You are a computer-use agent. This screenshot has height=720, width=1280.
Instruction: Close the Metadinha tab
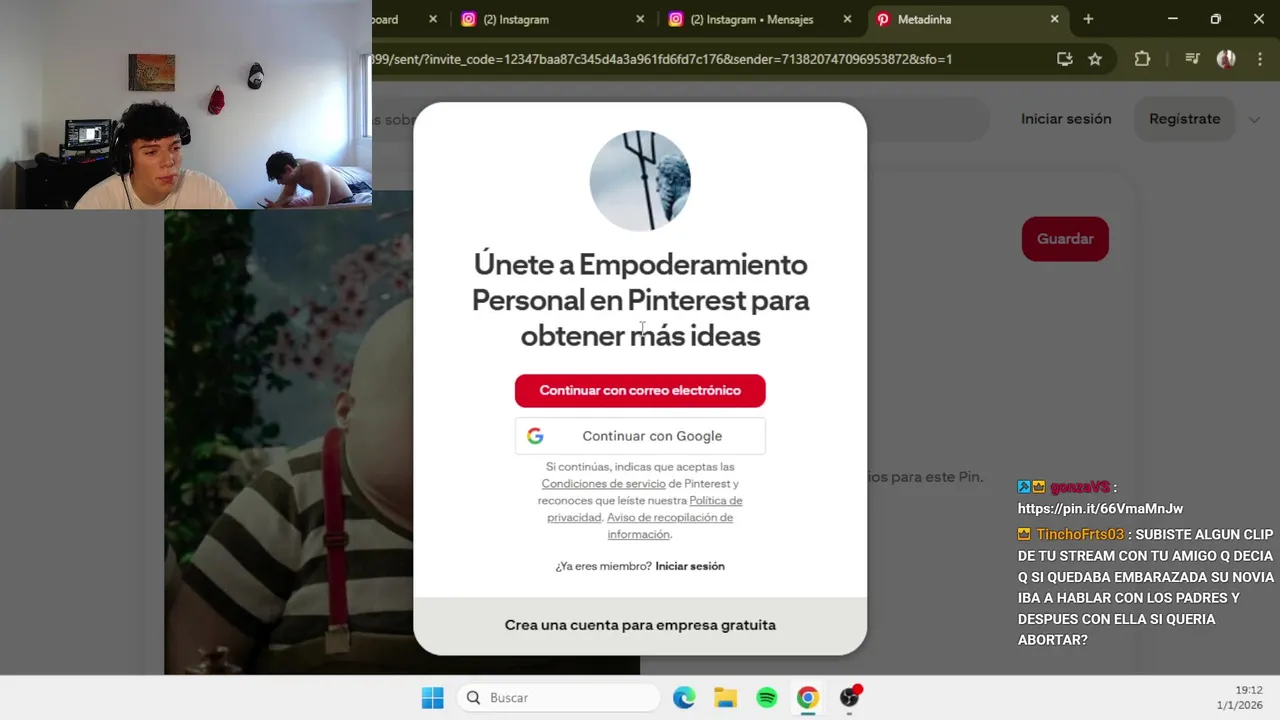tap(1054, 19)
